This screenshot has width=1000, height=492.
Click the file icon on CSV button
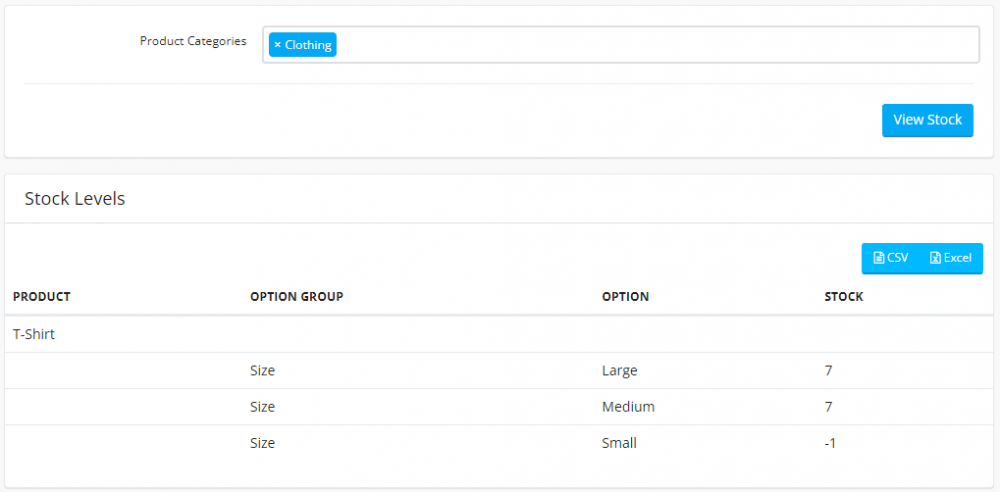[878, 258]
